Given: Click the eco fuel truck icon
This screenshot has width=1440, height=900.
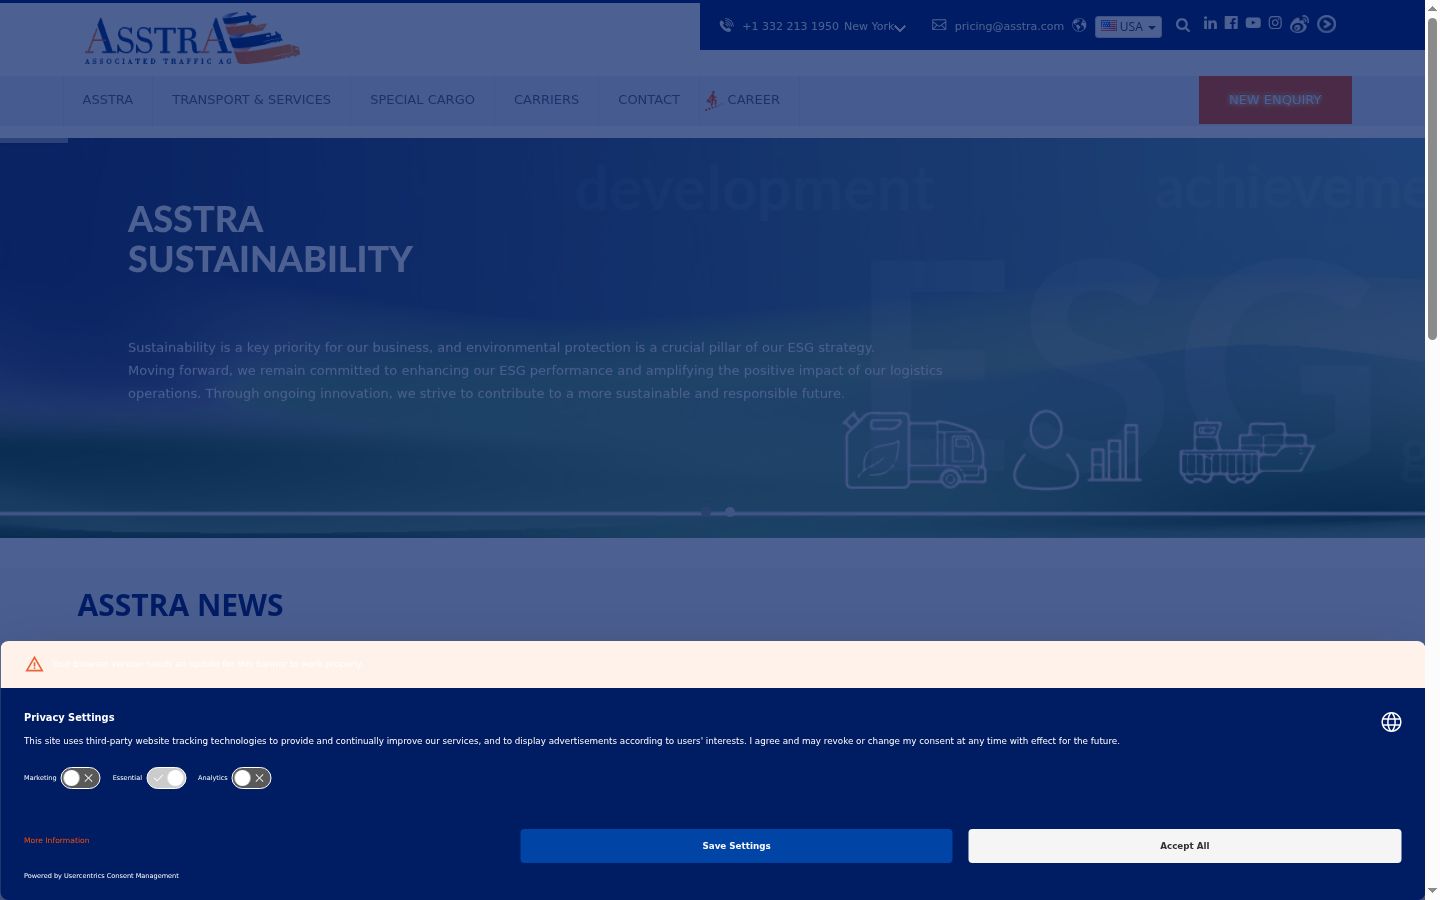Looking at the screenshot, I should 915,450.
